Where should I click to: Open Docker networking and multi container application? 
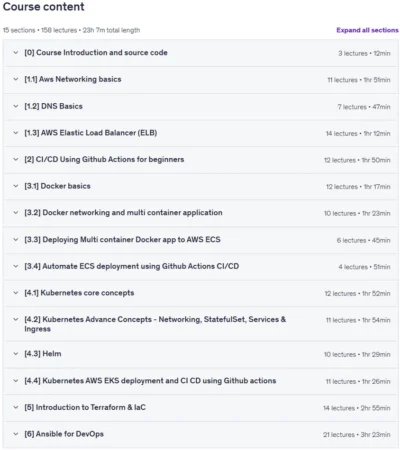pyautogui.click(x=201, y=213)
